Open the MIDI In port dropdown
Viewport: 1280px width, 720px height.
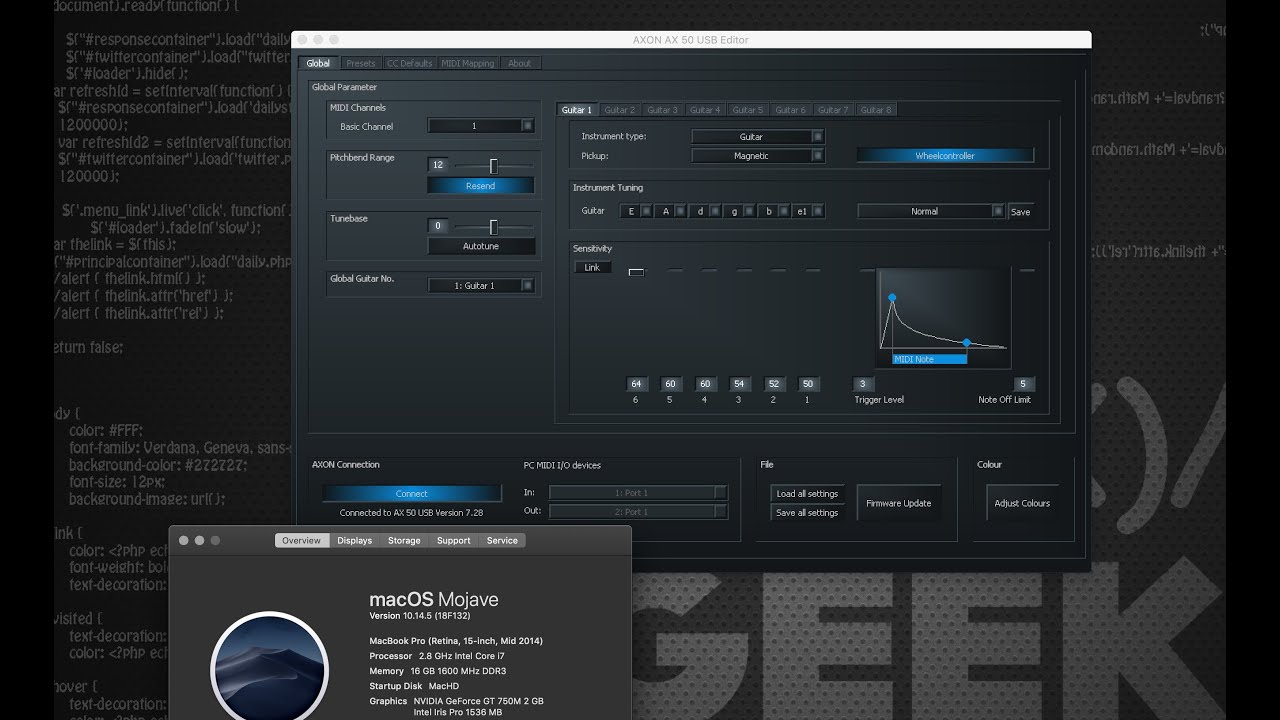(638, 493)
